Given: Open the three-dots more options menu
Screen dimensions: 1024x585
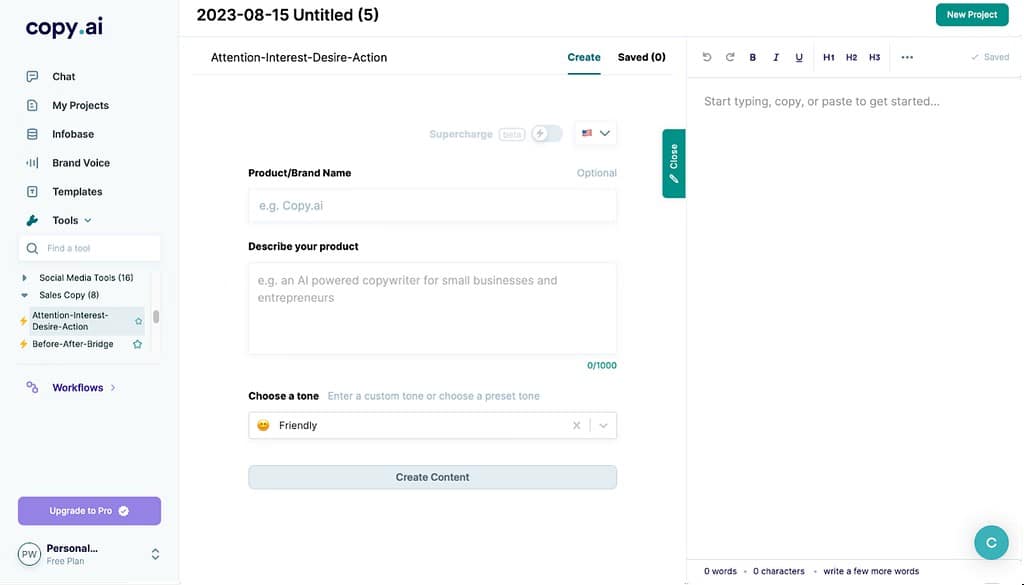Looking at the screenshot, I should point(907,57).
